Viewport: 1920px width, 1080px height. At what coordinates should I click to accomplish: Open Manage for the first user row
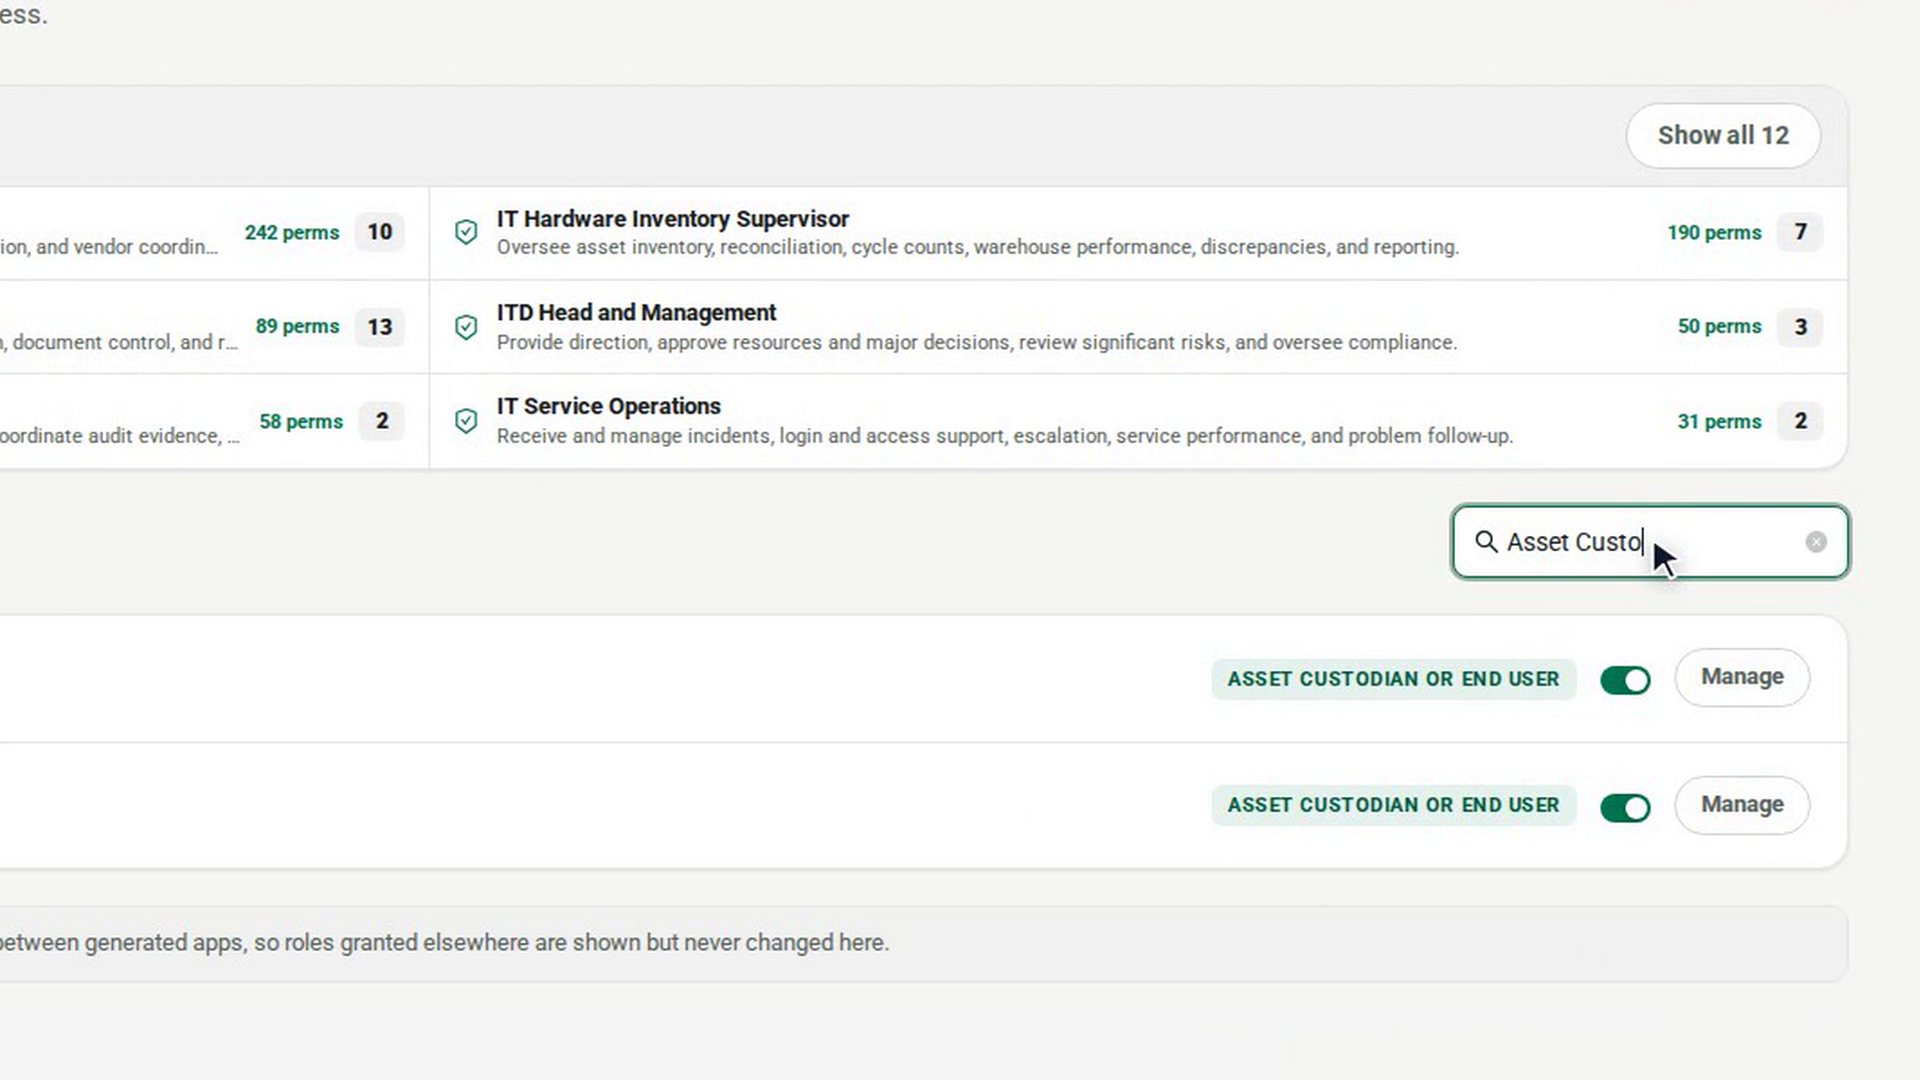pyautogui.click(x=1742, y=678)
